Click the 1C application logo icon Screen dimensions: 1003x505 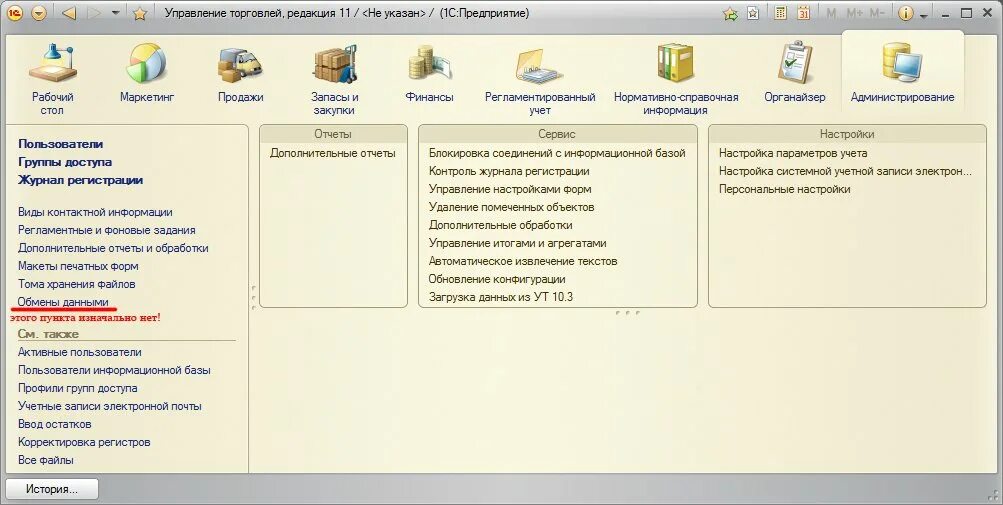point(14,13)
